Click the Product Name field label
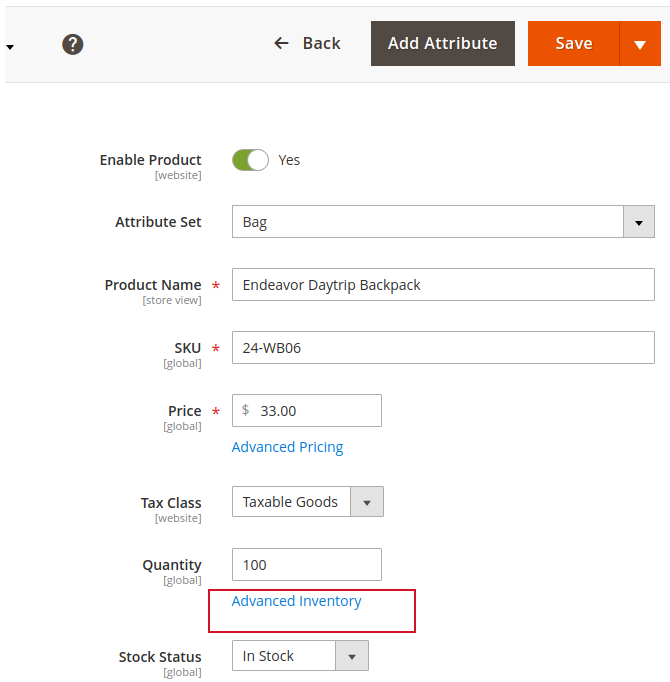670x682 pixels. [152, 285]
